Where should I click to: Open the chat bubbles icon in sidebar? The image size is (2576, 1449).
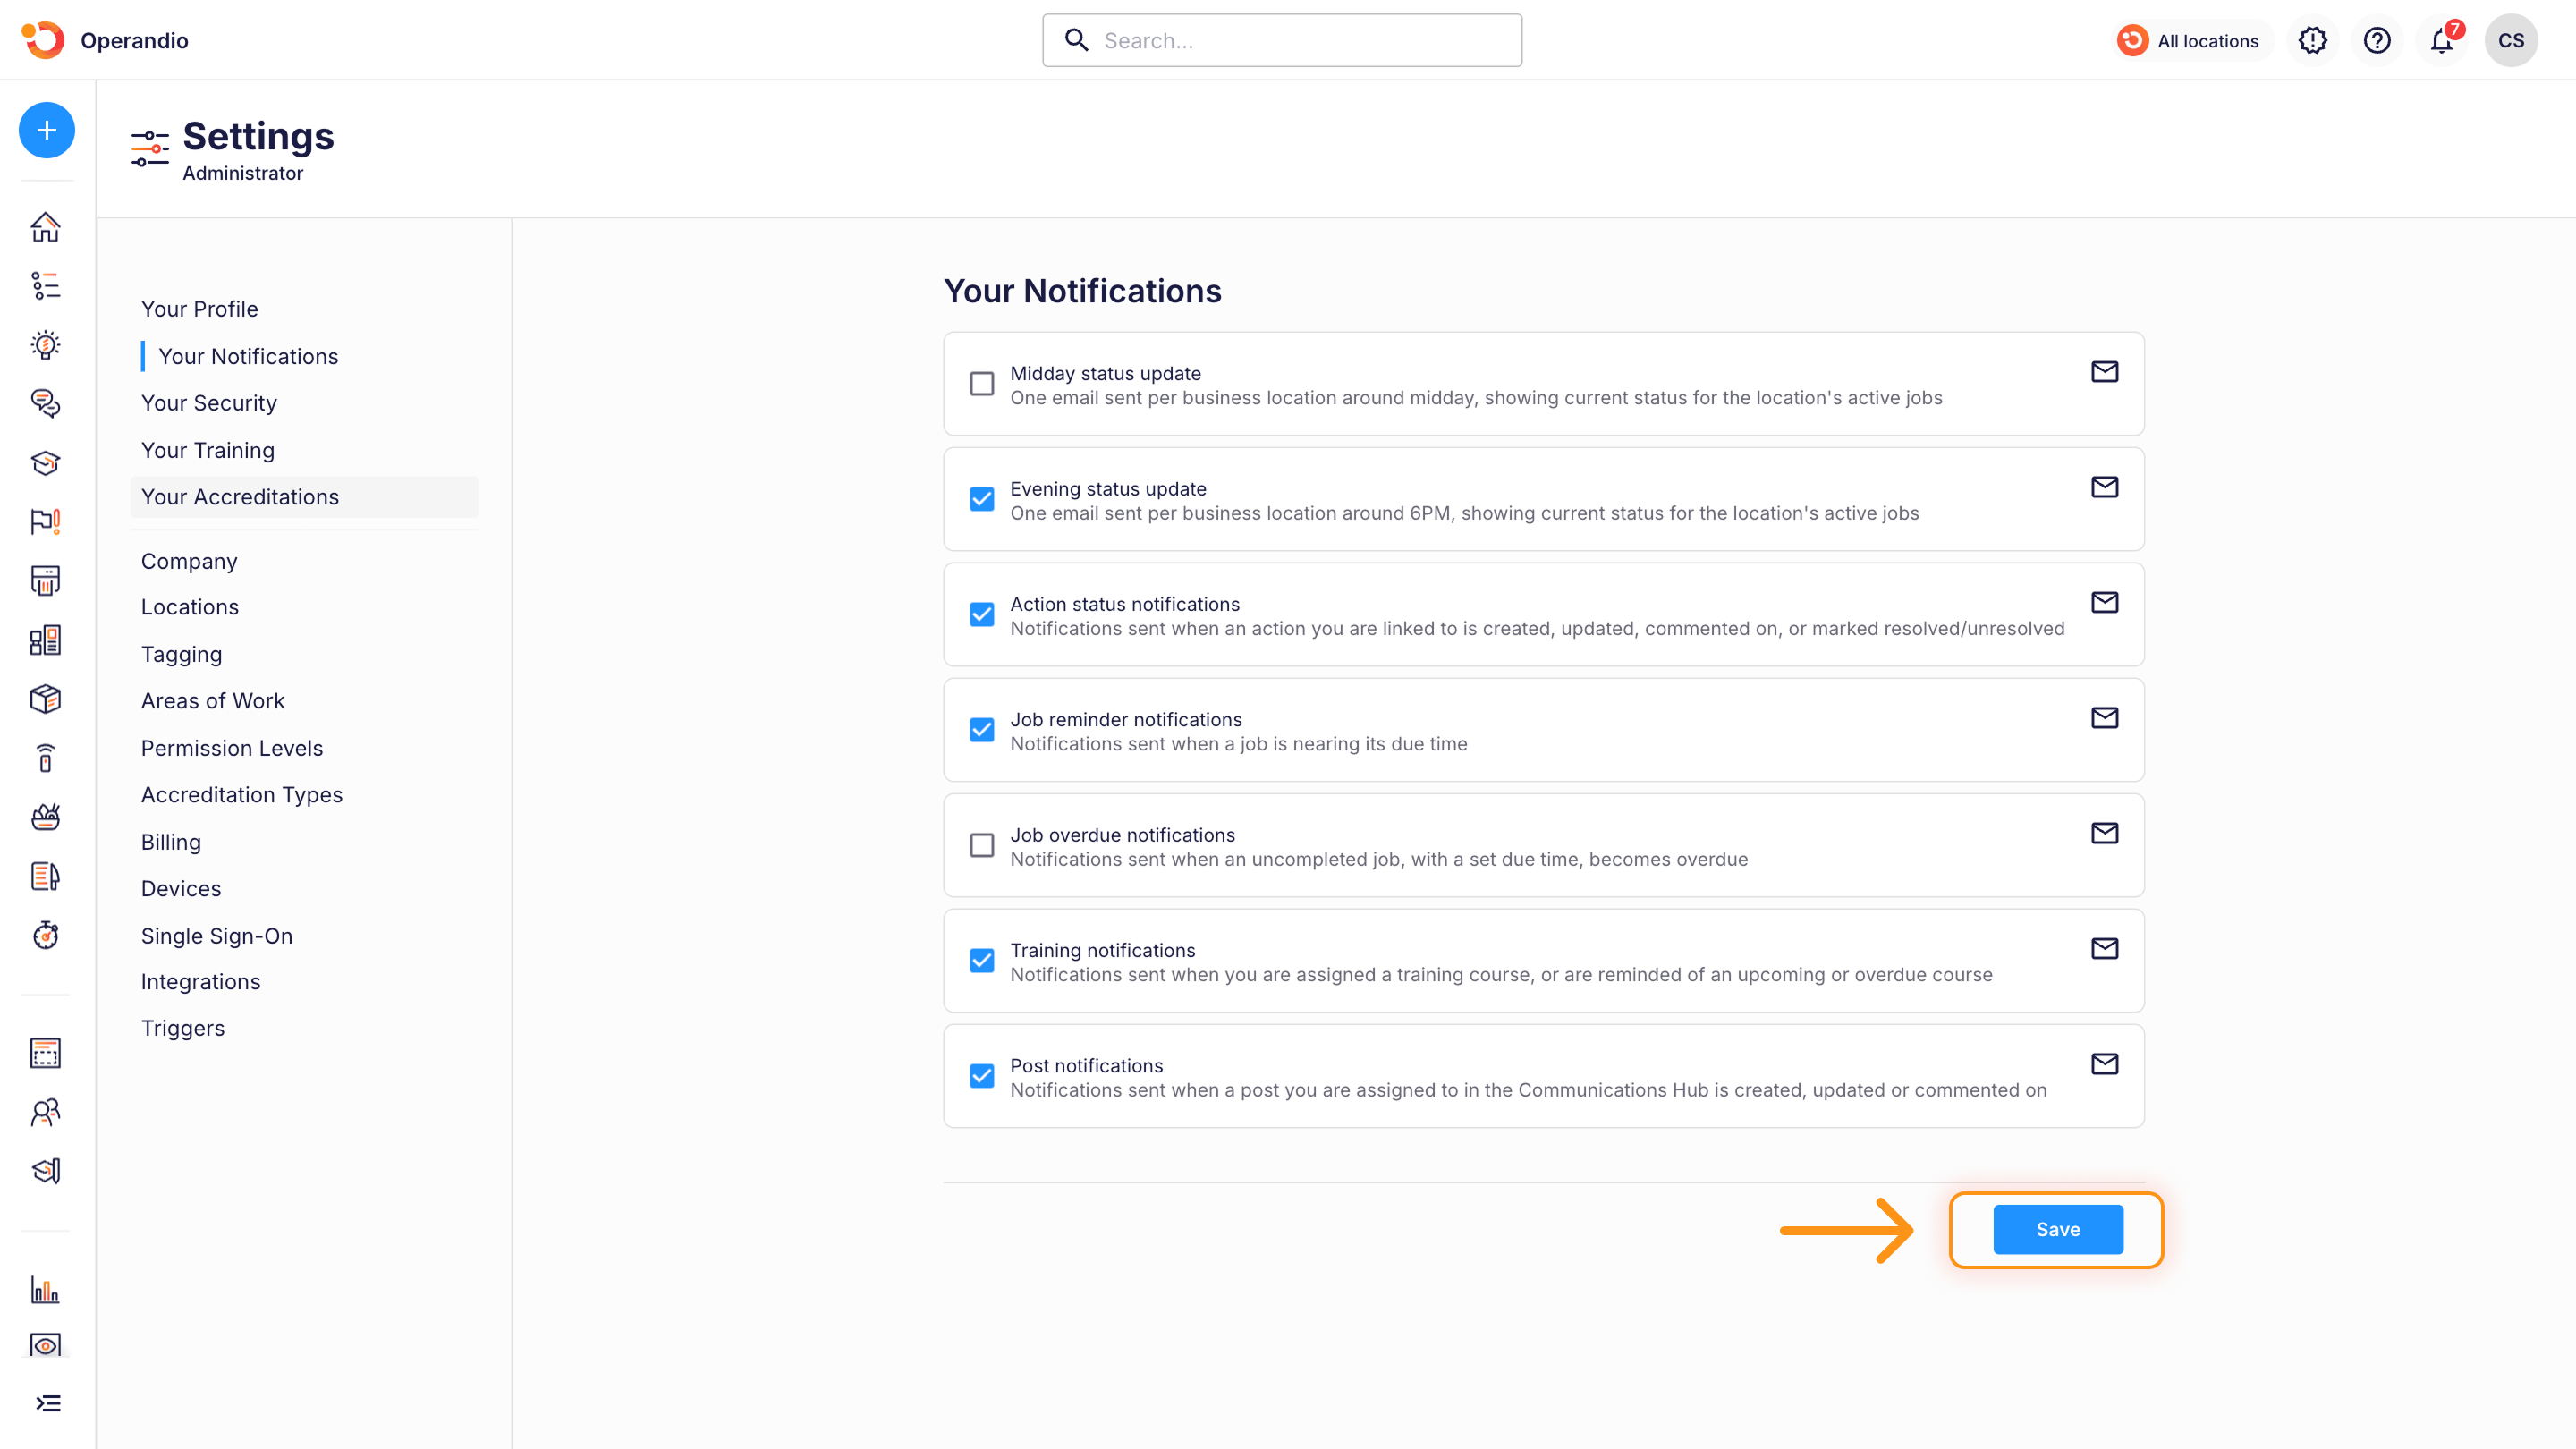[46, 404]
